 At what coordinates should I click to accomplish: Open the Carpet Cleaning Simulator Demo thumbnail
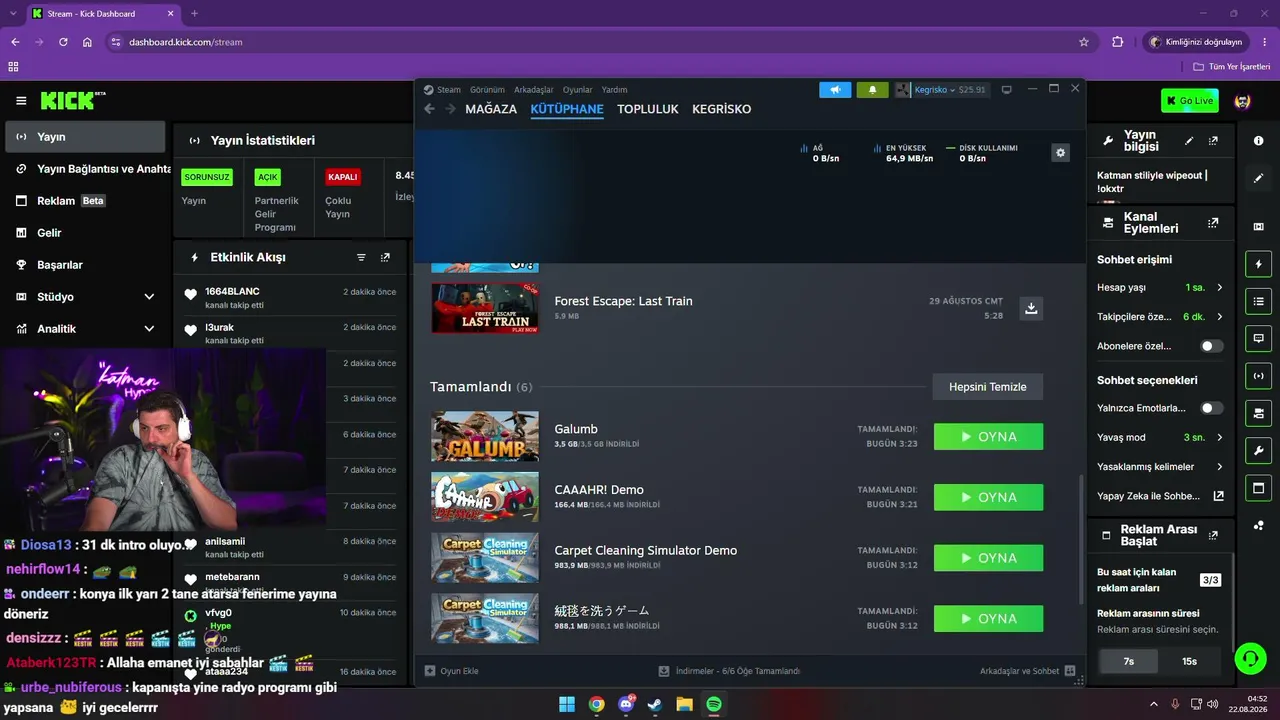[x=485, y=558]
